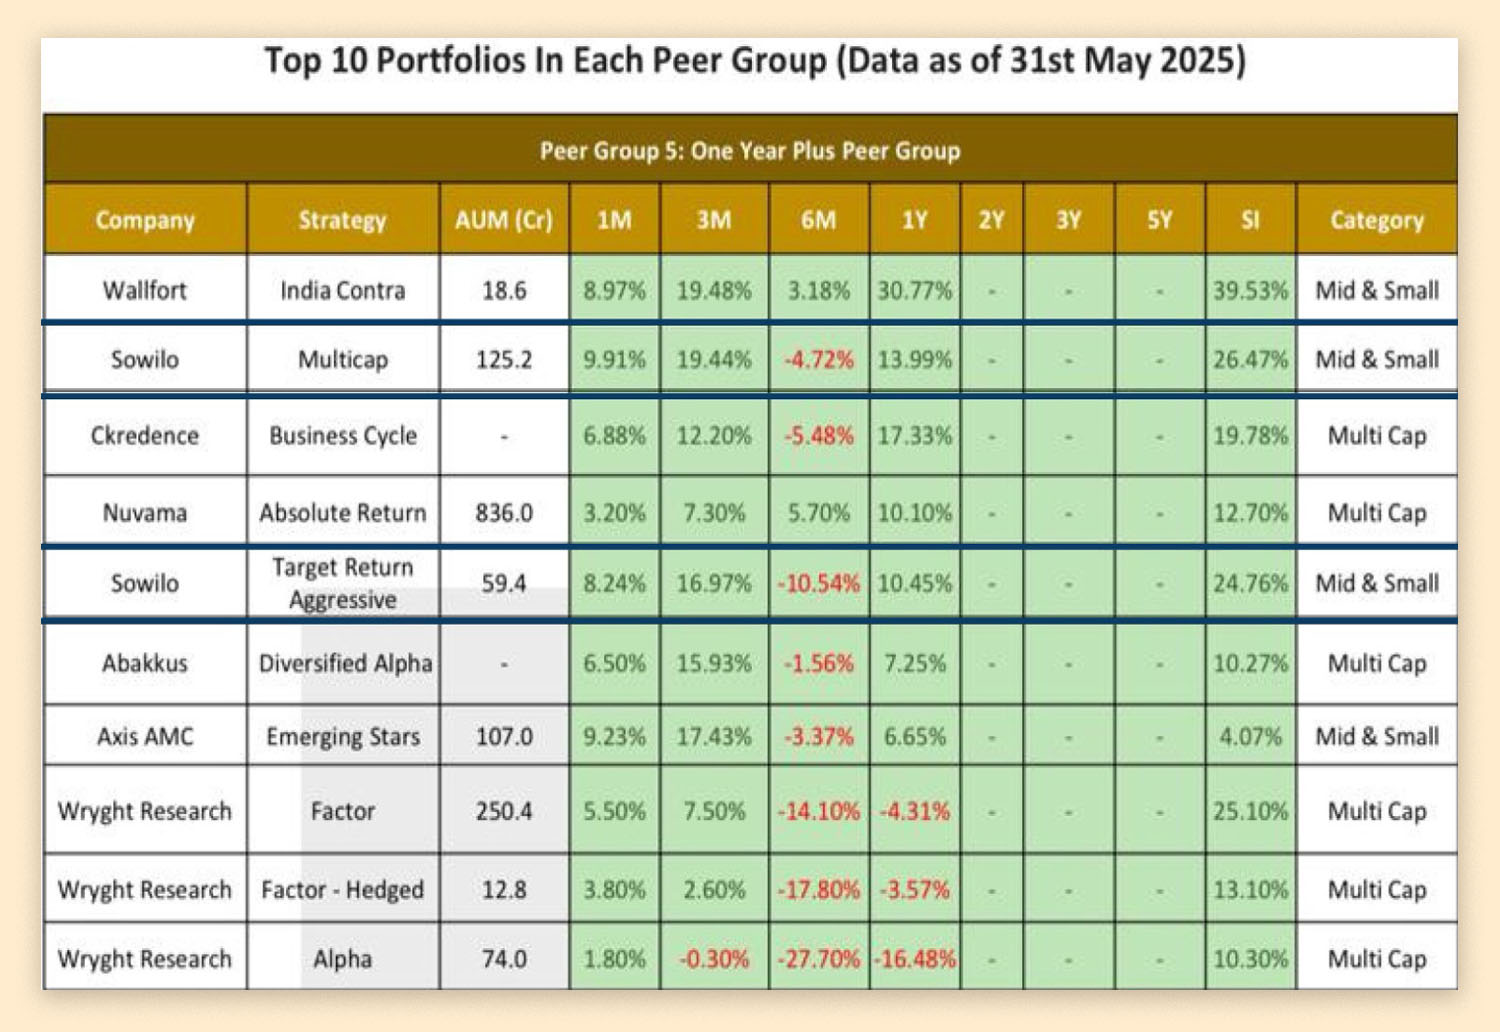Click the Peer Group 5 banner title
The height and width of the screenshot is (1032, 1500).
tap(750, 151)
